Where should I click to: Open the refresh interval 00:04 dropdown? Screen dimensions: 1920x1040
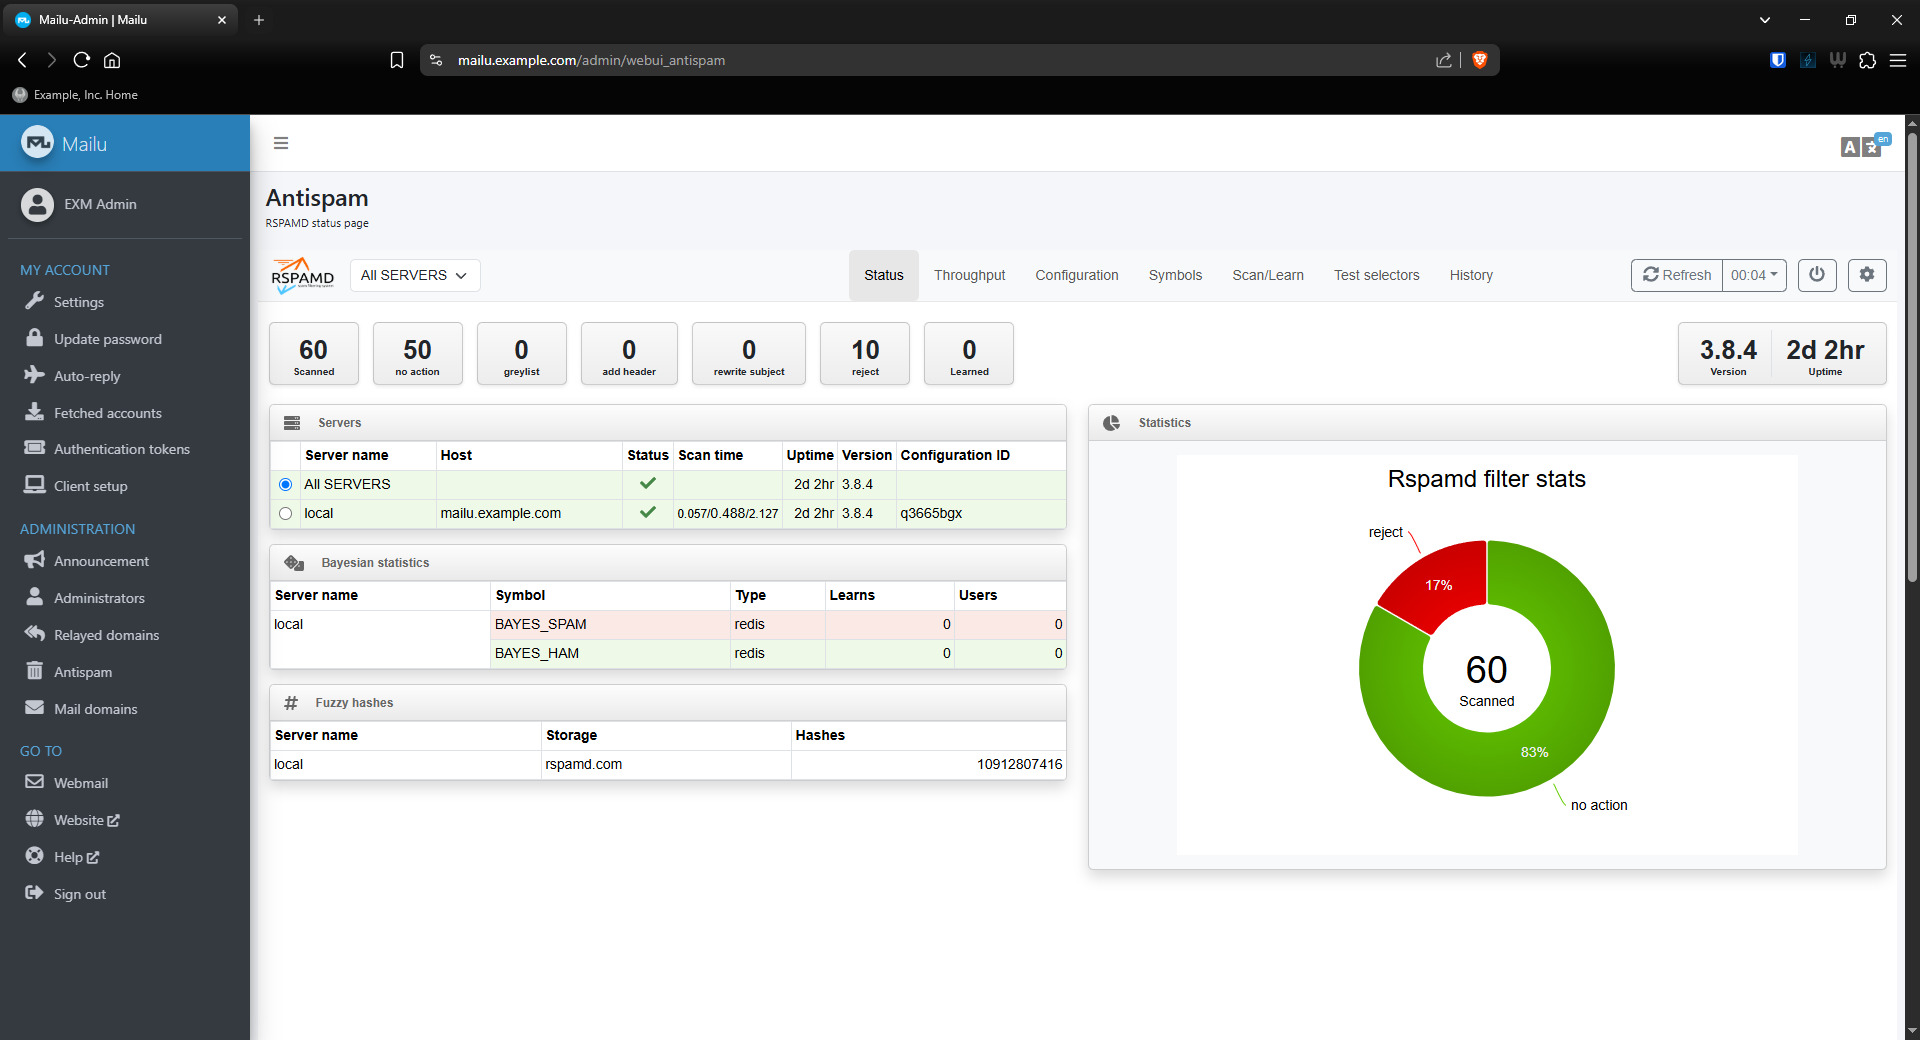coord(1754,275)
